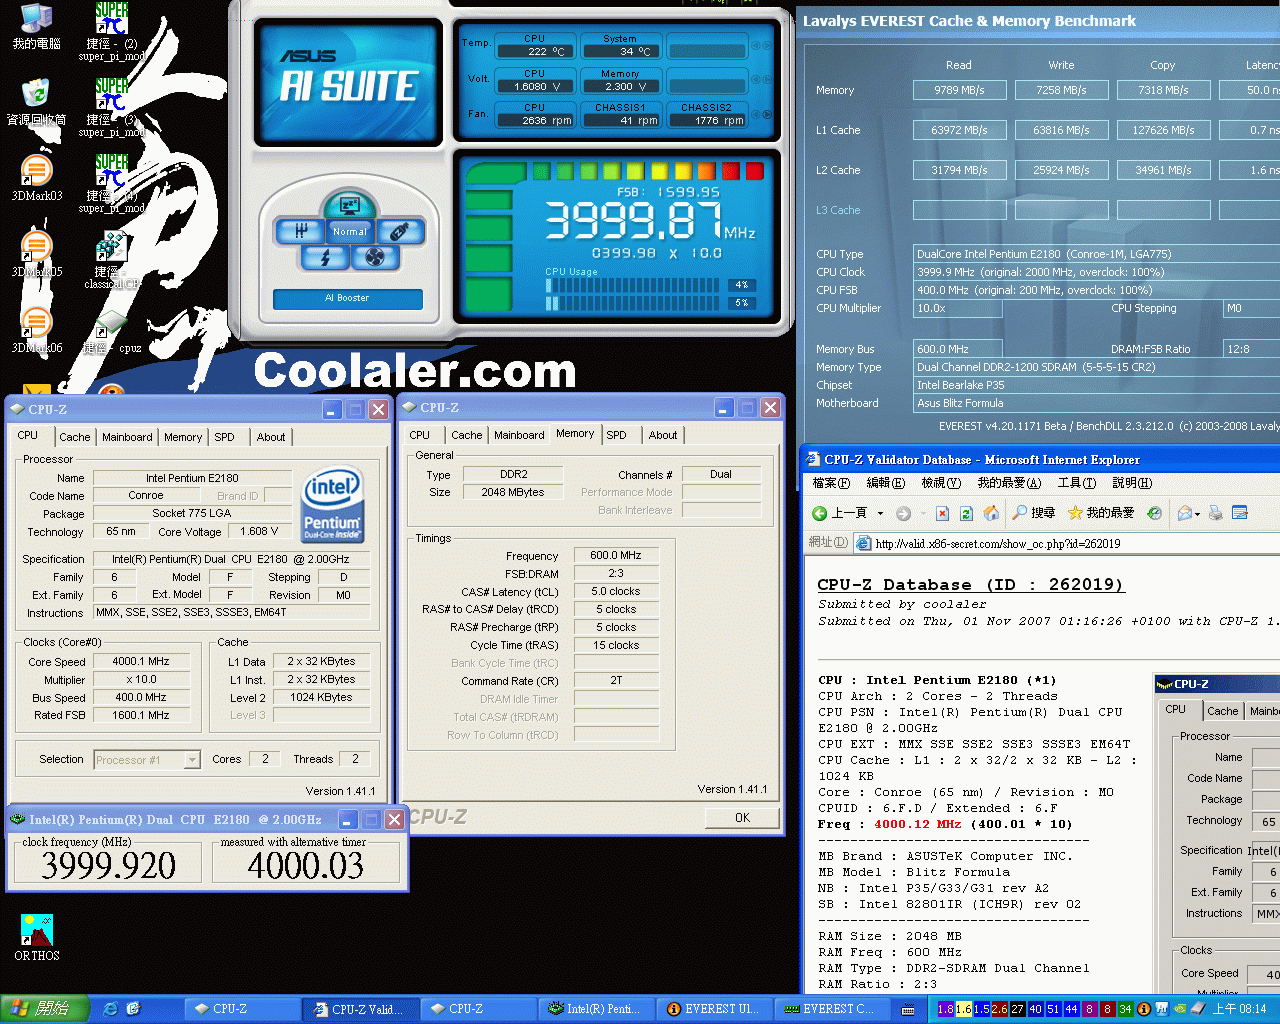This screenshot has width=1280, height=1024.
Task: Open the Back history dropdown arrow in IE
Action: pos(880,513)
